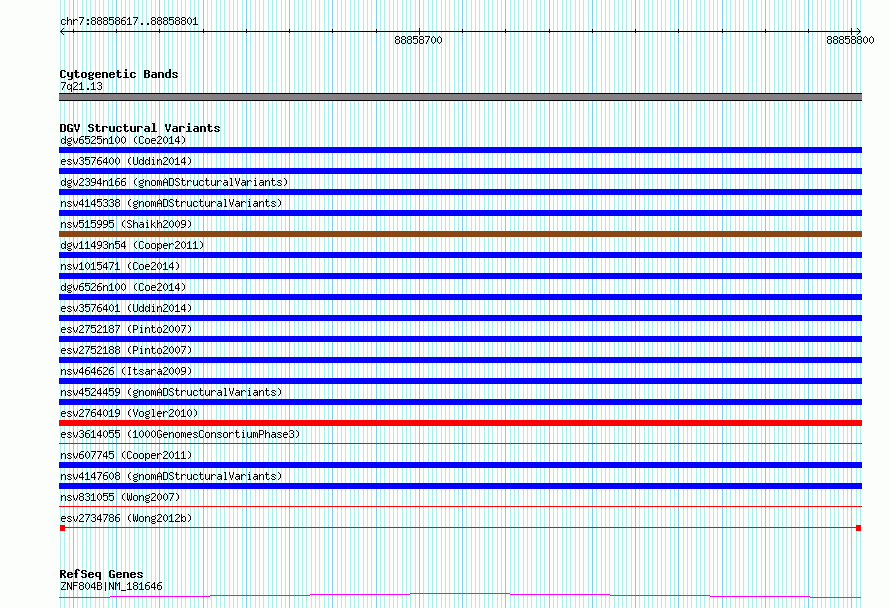Open the DGV Structural Variants track title
890x608 pixels.
point(140,128)
